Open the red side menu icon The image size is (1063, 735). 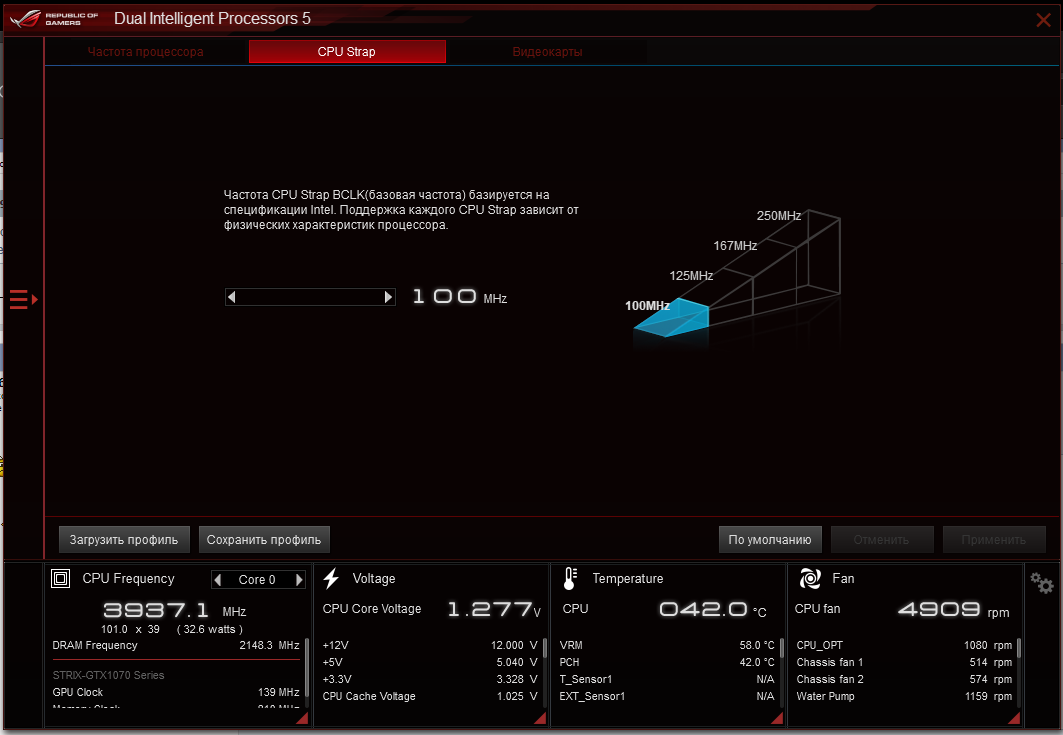coord(23,299)
